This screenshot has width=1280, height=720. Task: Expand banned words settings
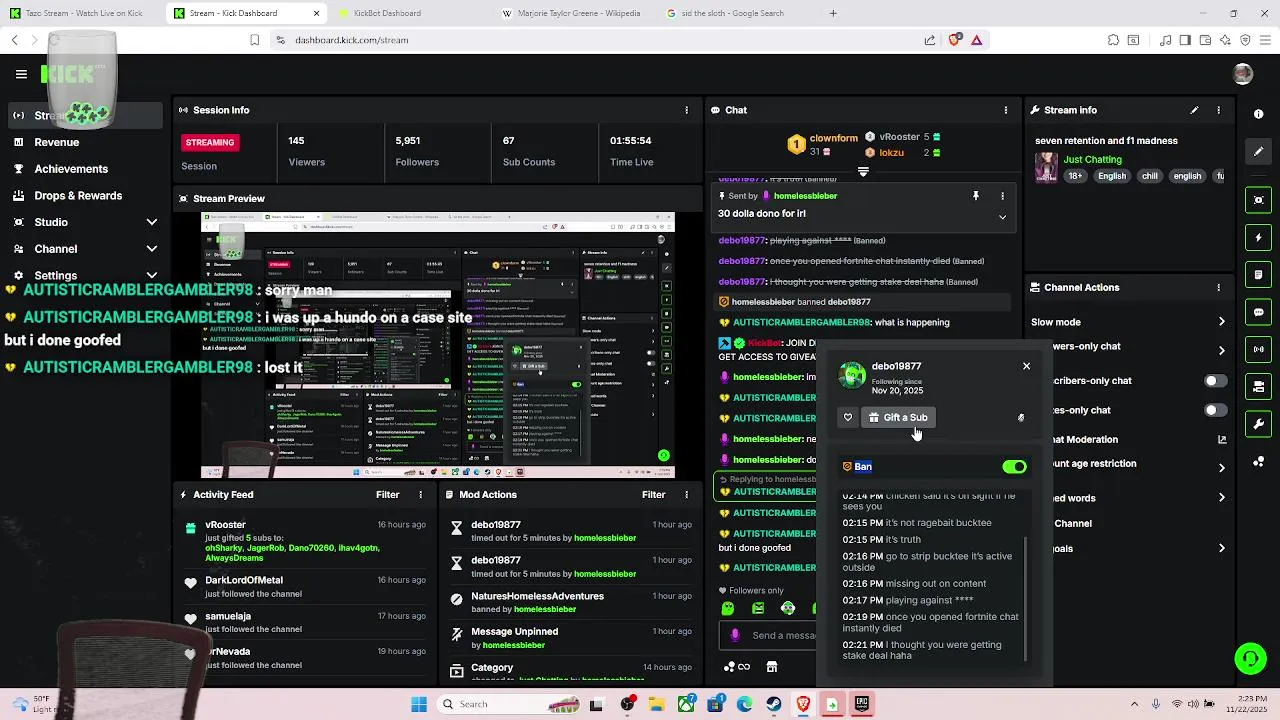coord(1221,498)
